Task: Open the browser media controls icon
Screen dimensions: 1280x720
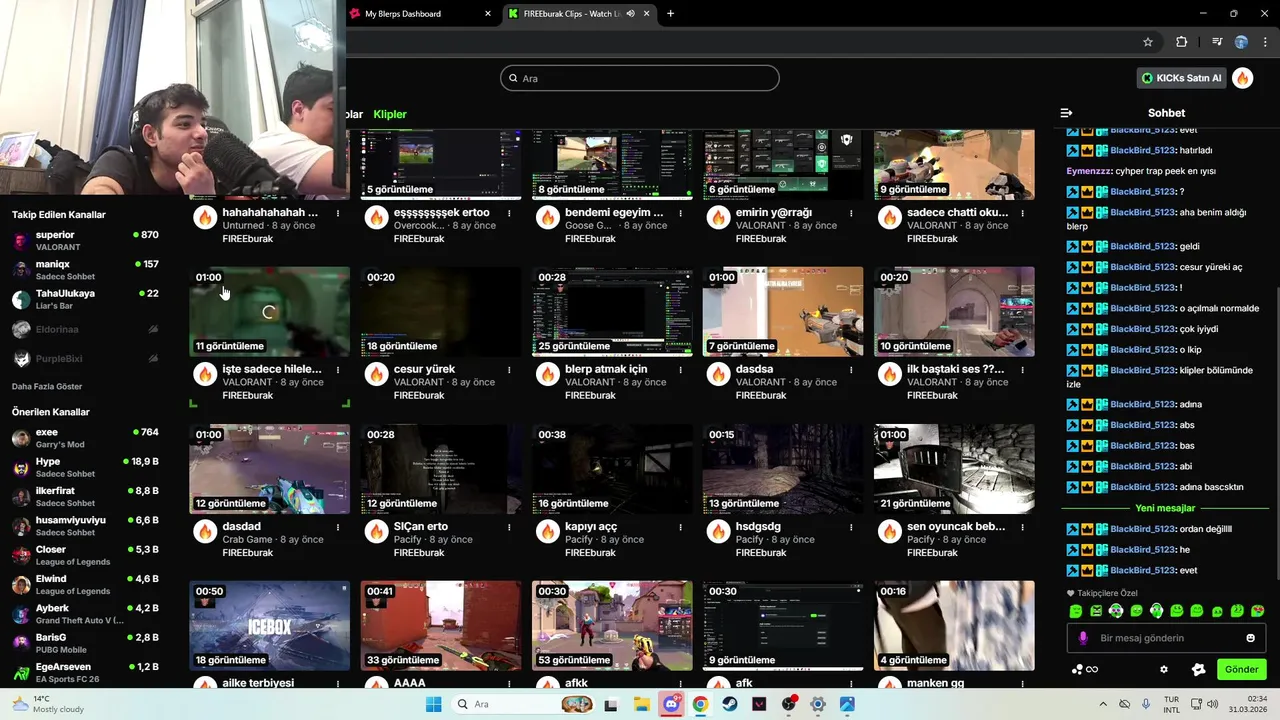Action: (1217, 42)
